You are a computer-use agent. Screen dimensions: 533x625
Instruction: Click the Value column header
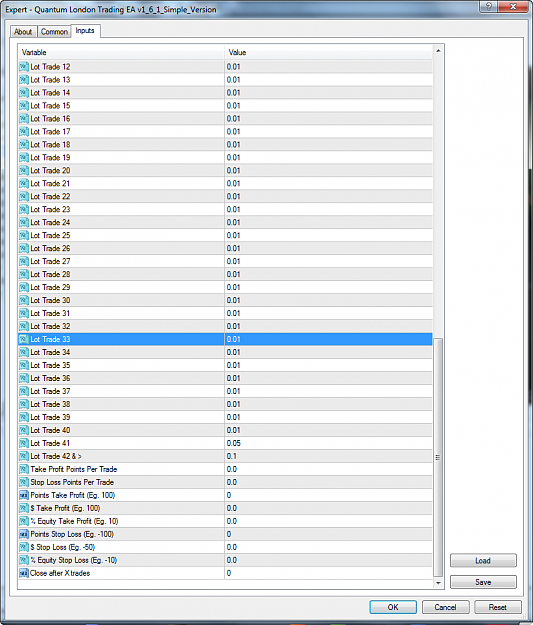pos(329,52)
